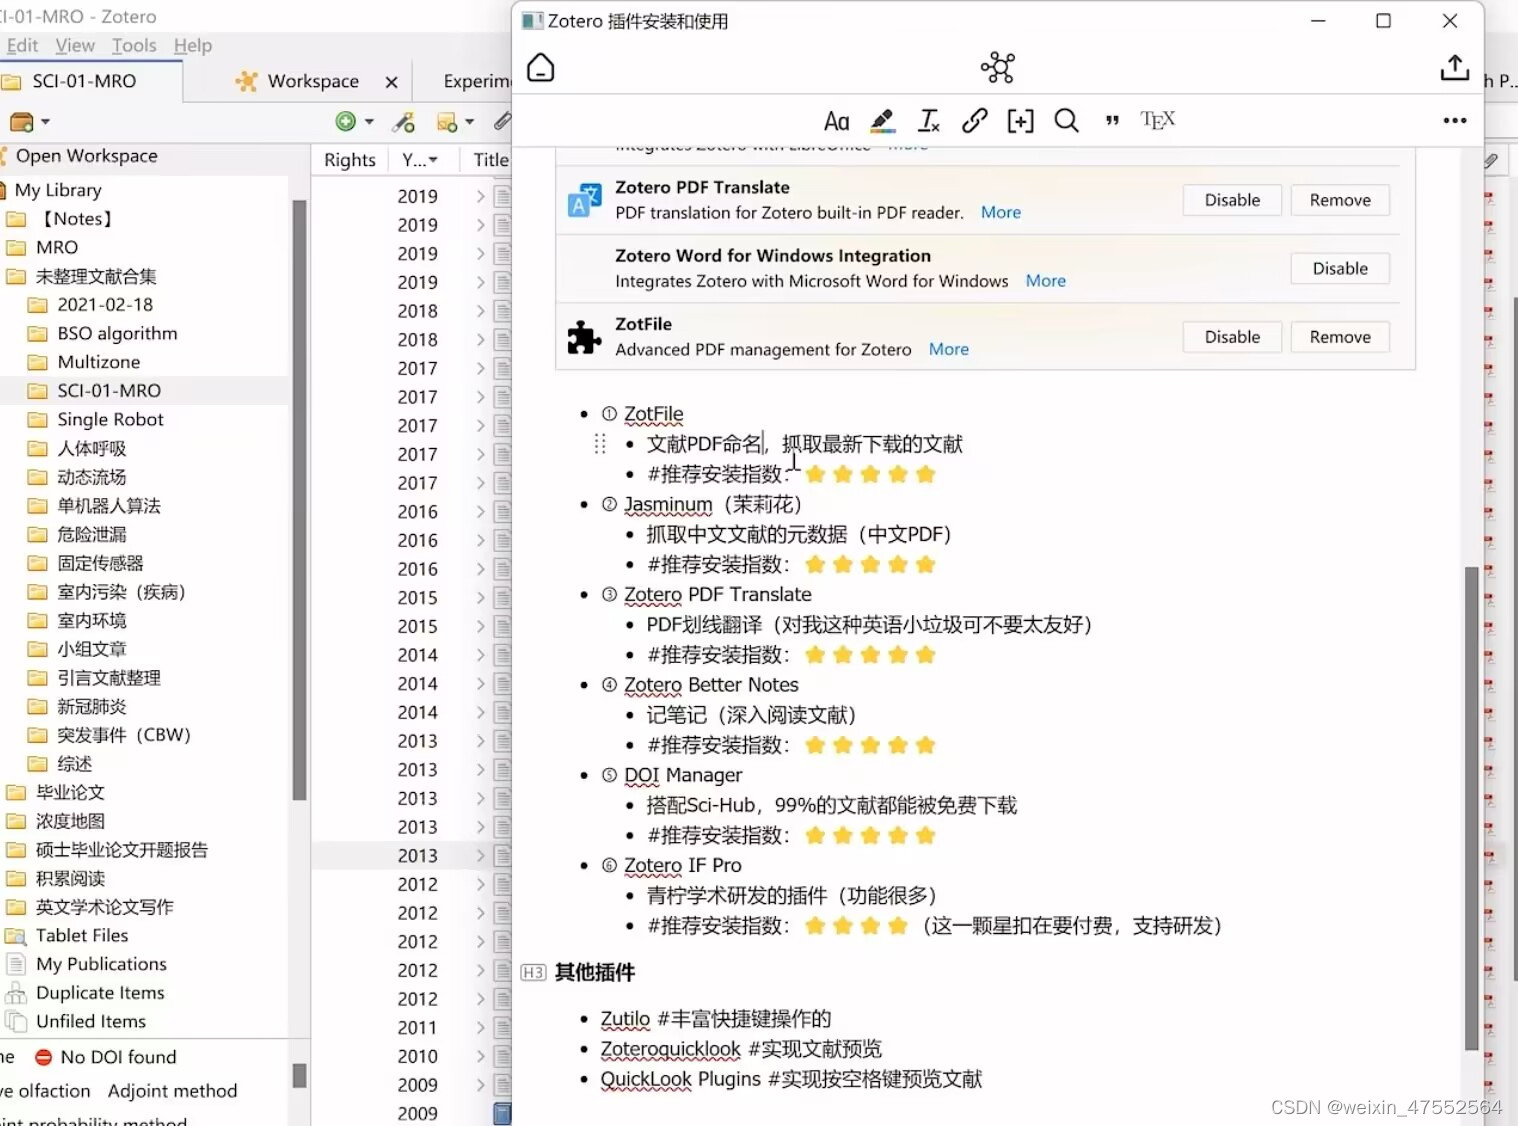This screenshot has height=1126, width=1518.
Task: Click the magic wand add-by-identifier icon
Action: click(x=404, y=122)
